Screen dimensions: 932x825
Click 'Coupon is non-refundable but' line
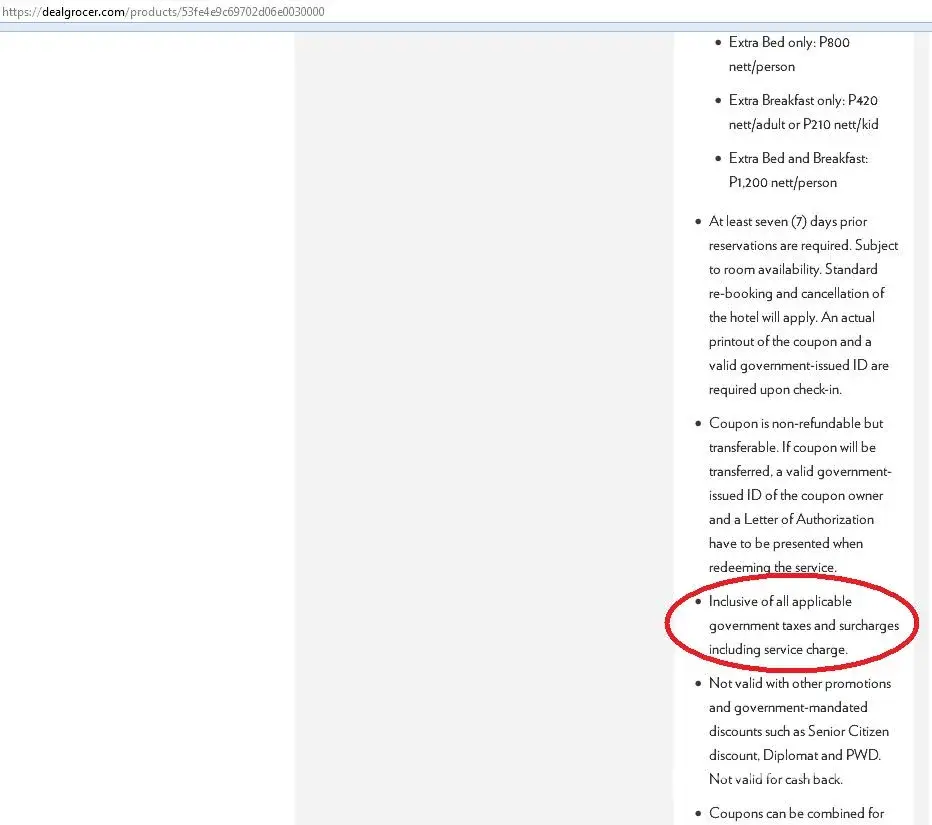796,424
